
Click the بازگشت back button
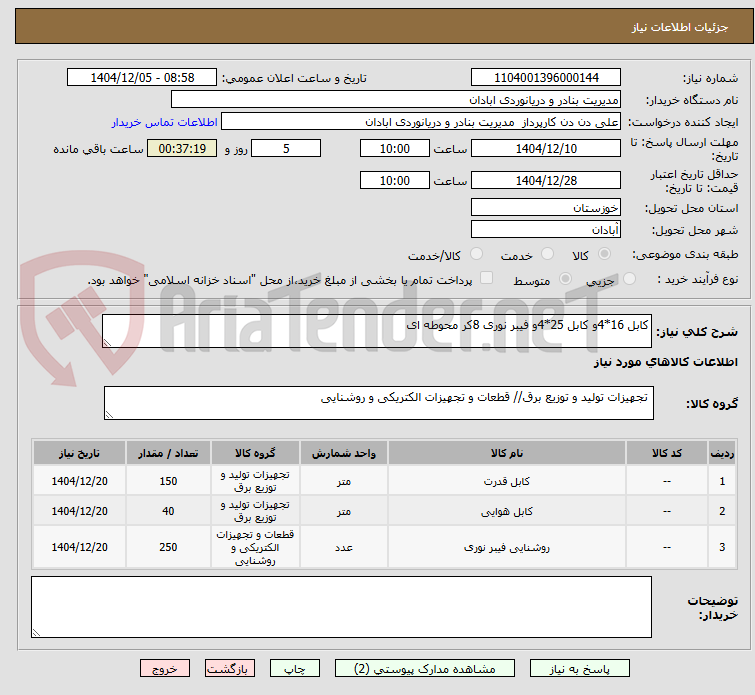pyautogui.click(x=230, y=669)
